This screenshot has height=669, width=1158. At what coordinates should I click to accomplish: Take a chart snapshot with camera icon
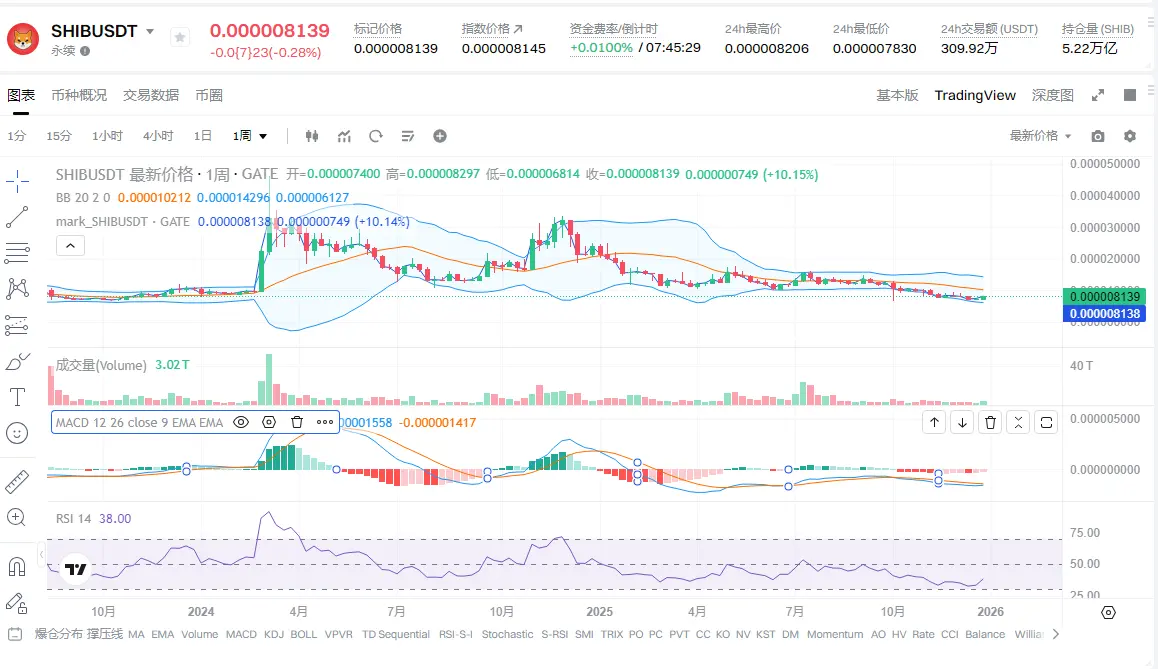click(1098, 136)
